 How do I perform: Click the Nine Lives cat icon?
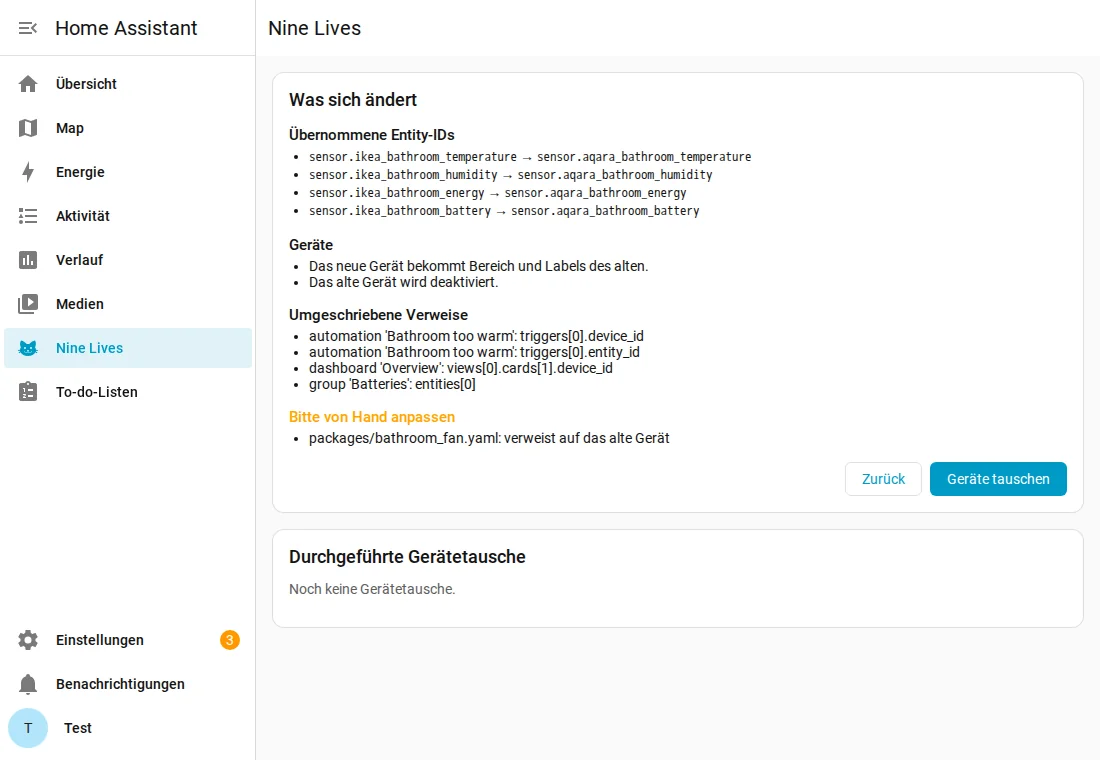[x=28, y=348]
